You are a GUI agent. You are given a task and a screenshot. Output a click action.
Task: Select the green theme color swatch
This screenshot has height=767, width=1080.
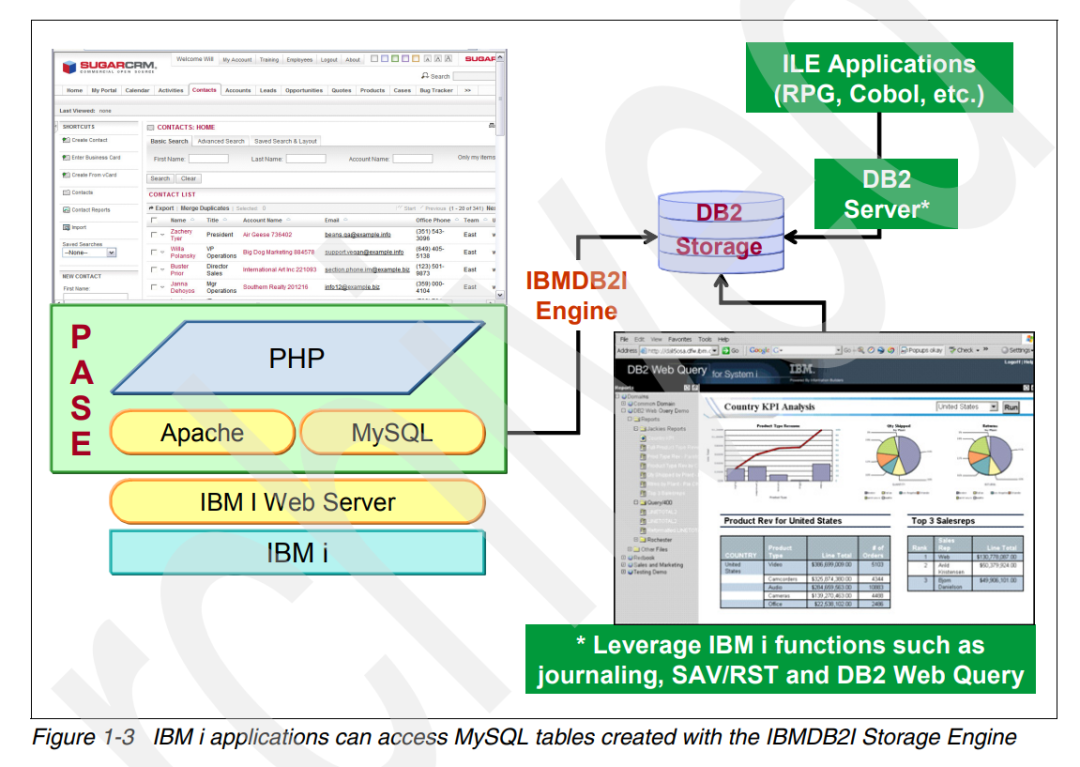click(x=395, y=59)
